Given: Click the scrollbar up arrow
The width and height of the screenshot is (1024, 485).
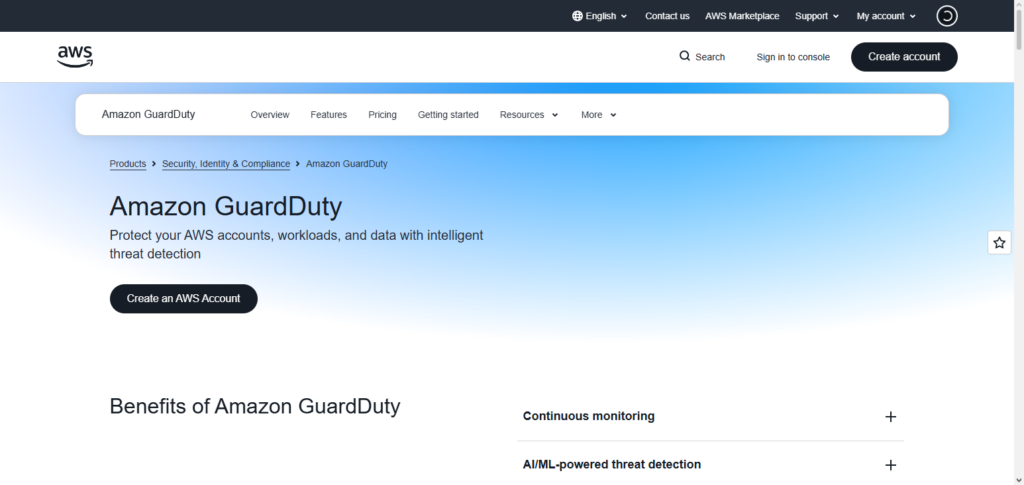Looking at the screenshot, I should click(x=1018, y=4).
